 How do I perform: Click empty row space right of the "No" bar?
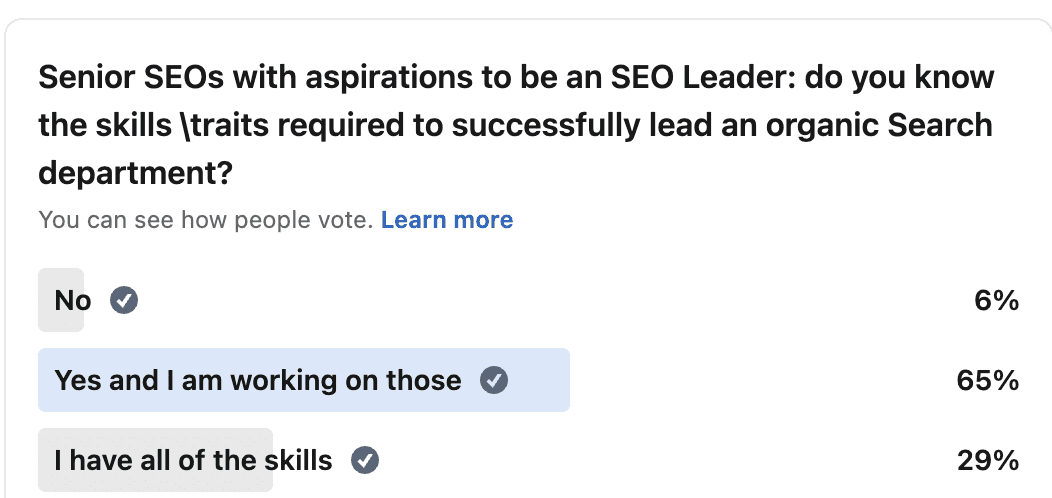(550, 300)
